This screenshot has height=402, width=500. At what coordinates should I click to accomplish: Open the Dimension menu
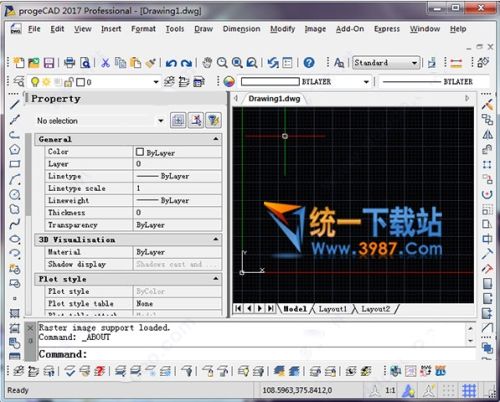242,29
